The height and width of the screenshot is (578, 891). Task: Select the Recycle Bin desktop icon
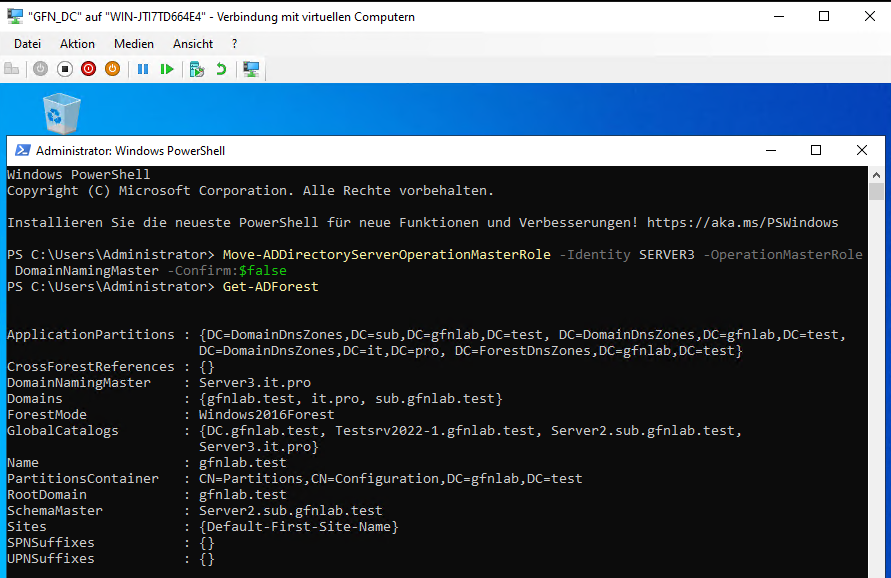[x=62, y=113]
